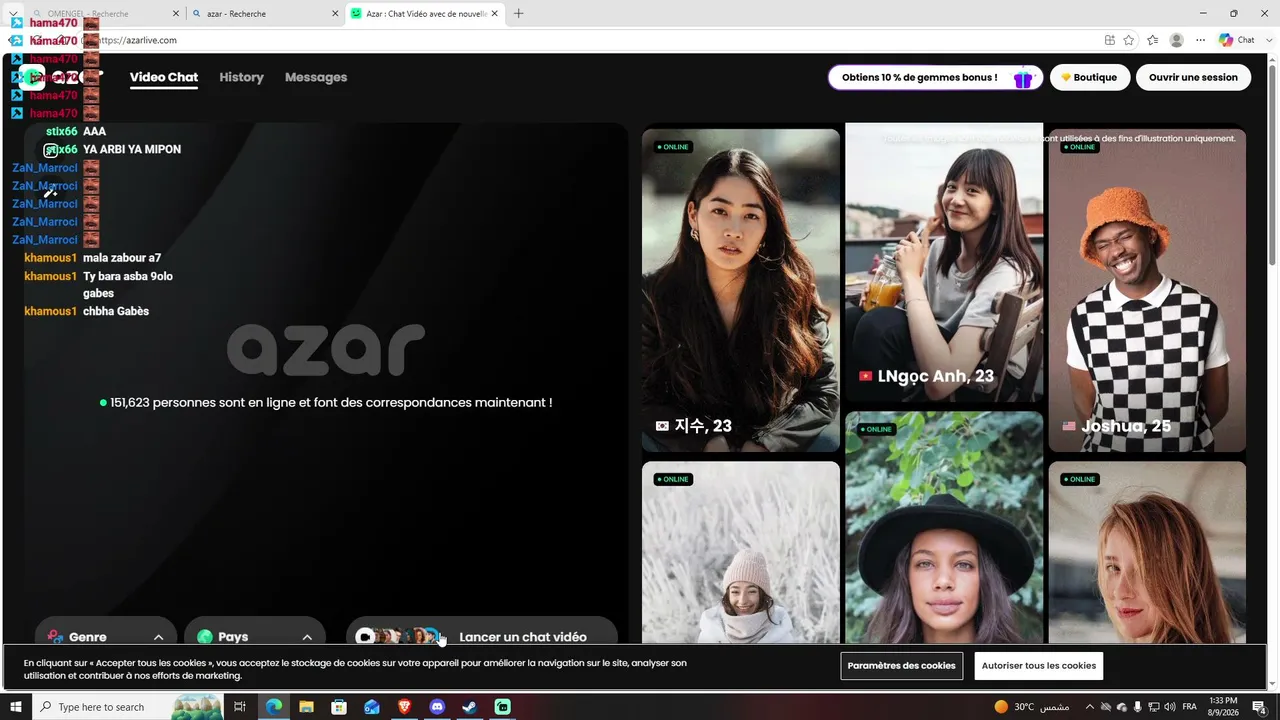Open File Explorer from the taskbar
Image resolution: width=1280 pixels, height=720 pixels.
point(306,707)
